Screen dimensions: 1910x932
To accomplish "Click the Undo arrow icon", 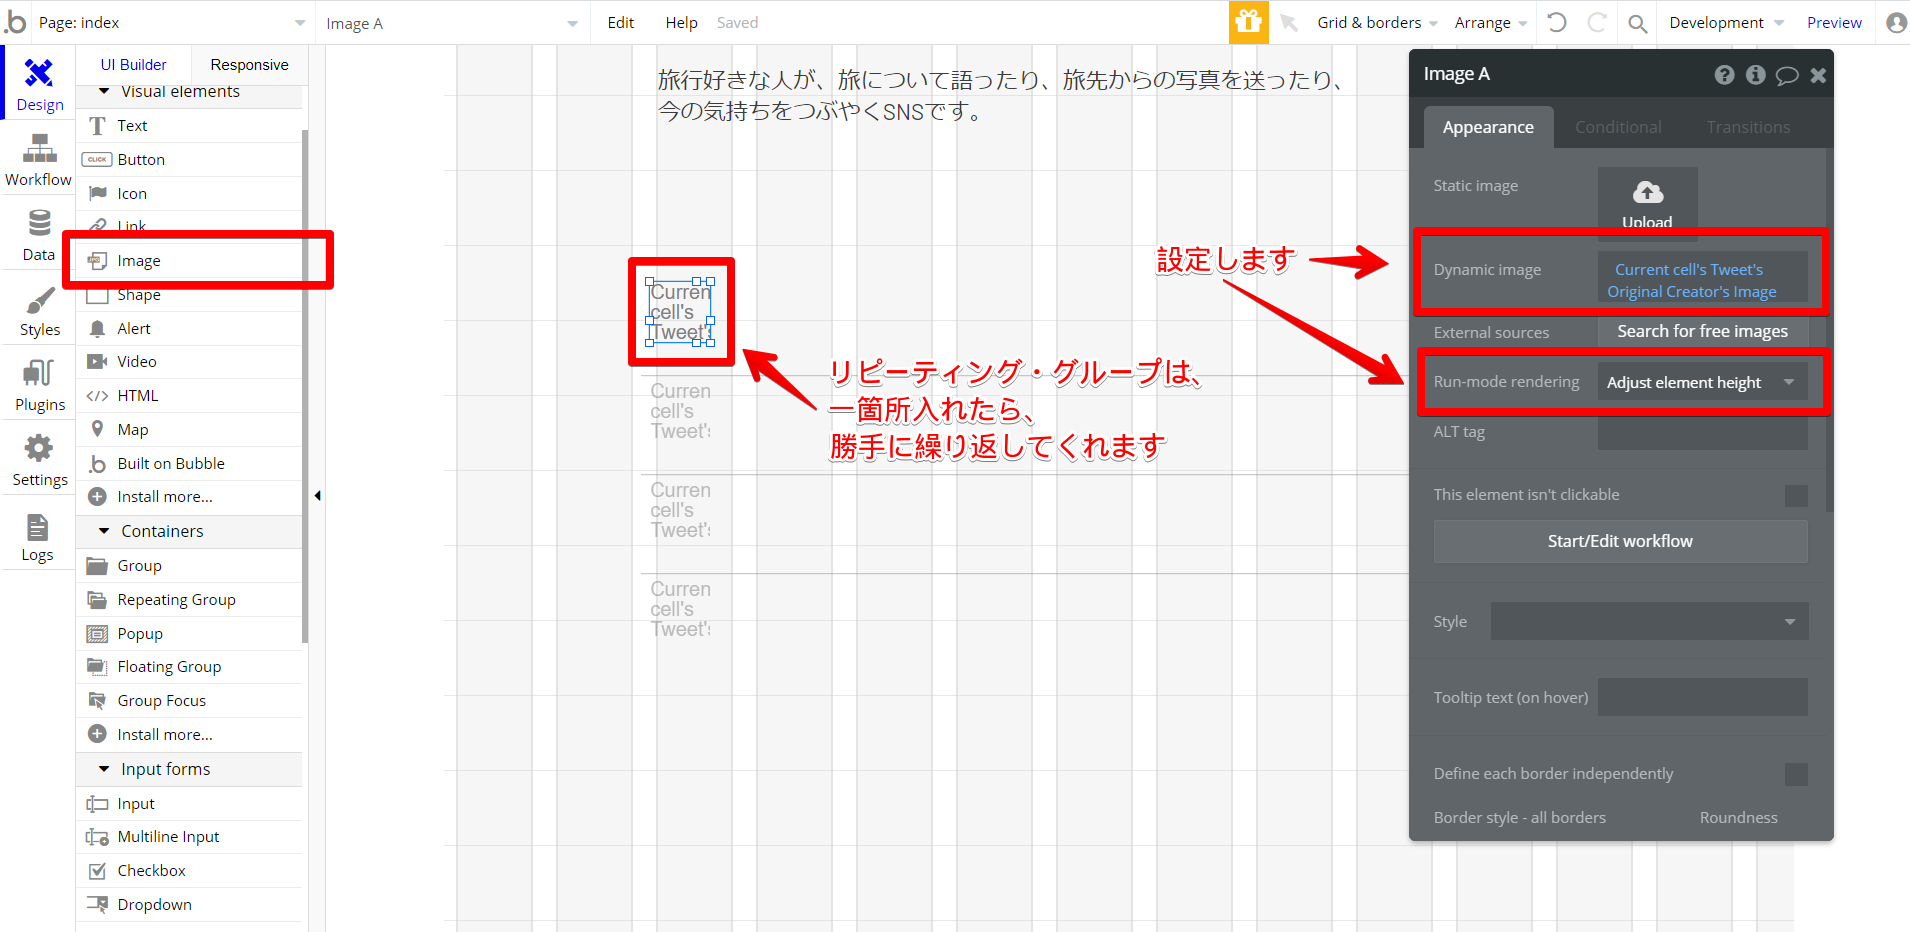I will coord(1556,22).
